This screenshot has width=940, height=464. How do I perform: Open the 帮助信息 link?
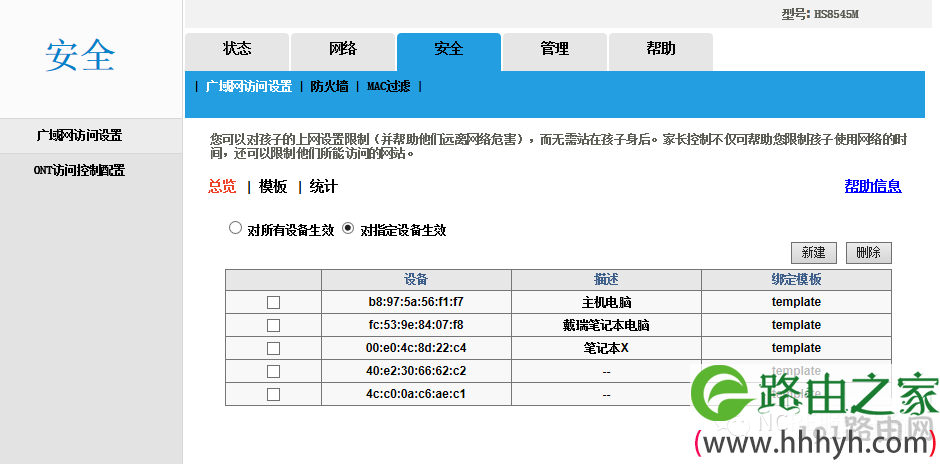click(x=873, y=186)
